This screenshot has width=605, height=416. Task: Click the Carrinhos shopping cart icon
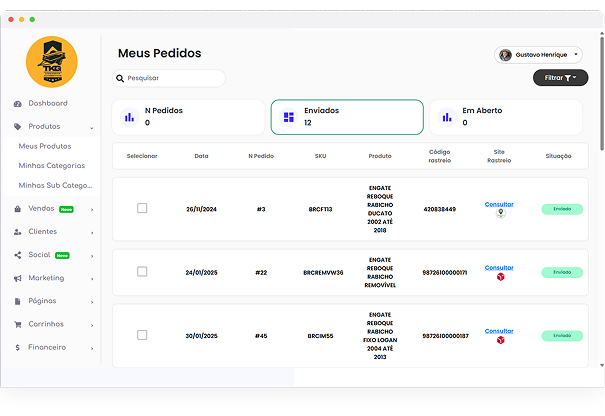click(18, 324)
